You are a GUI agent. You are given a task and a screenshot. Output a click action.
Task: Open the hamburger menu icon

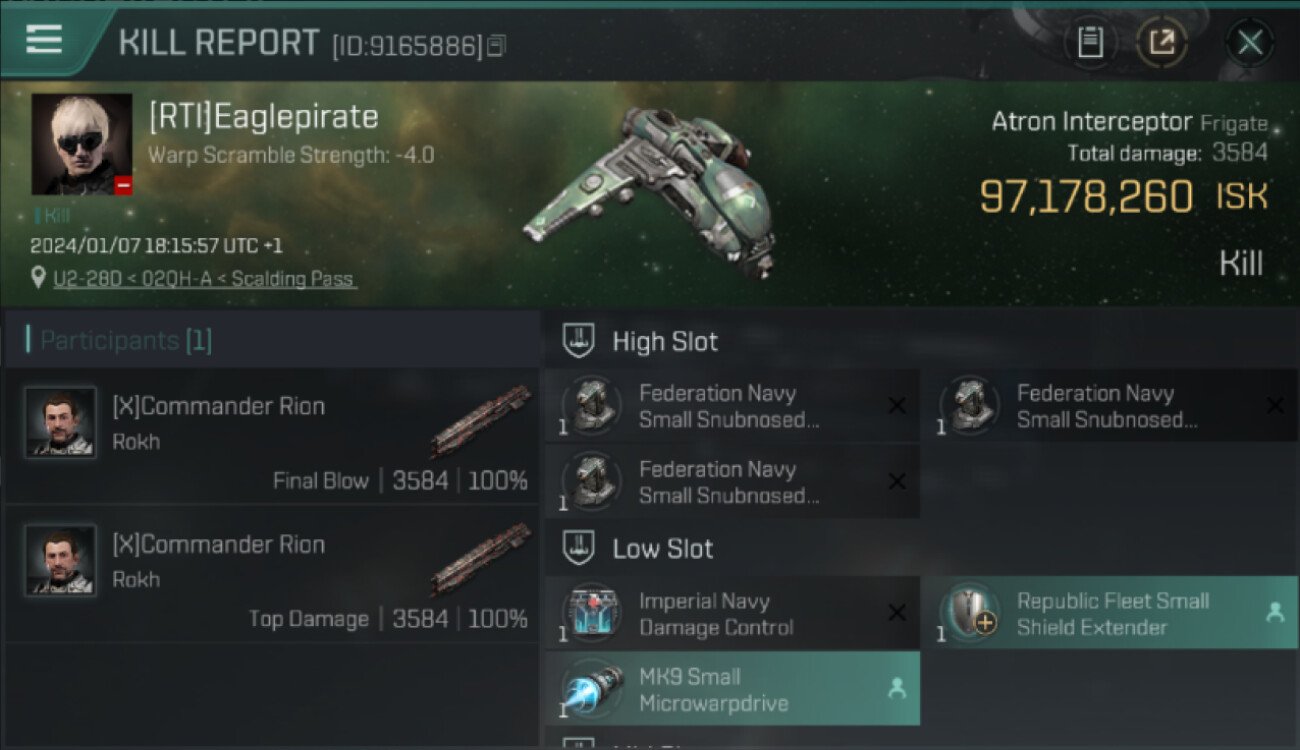43,39
